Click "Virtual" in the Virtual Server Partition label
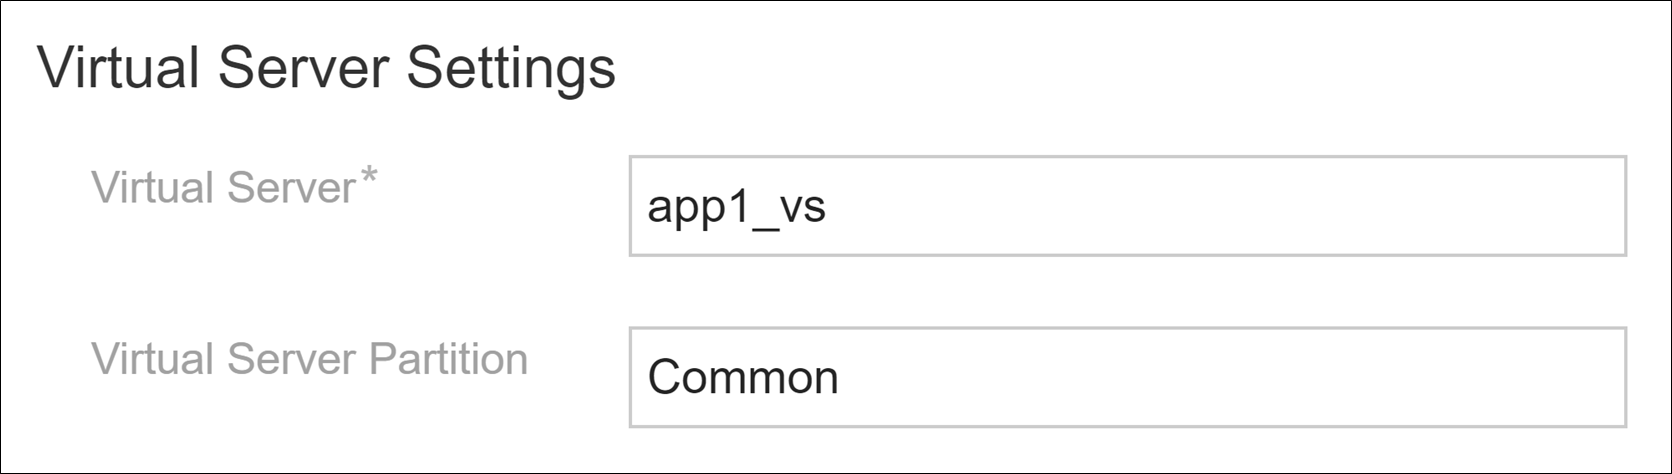This screenshot has height=474, width=1672. (153, 359)
